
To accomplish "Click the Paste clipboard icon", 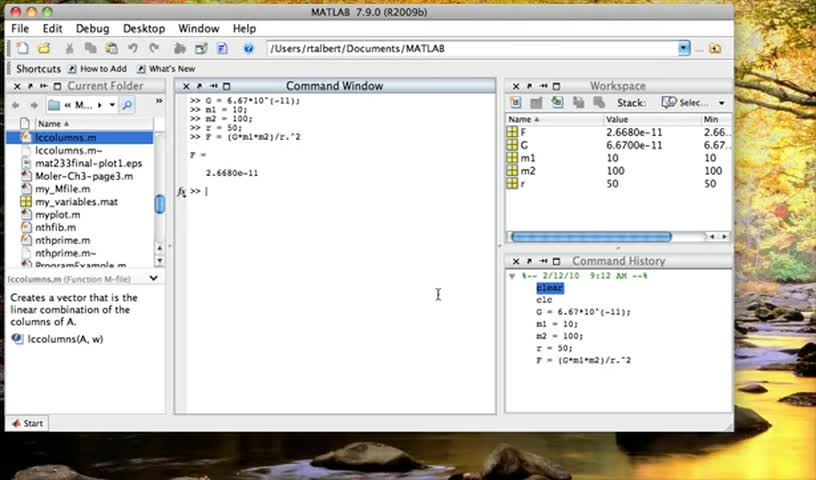I will click(111, 48).
